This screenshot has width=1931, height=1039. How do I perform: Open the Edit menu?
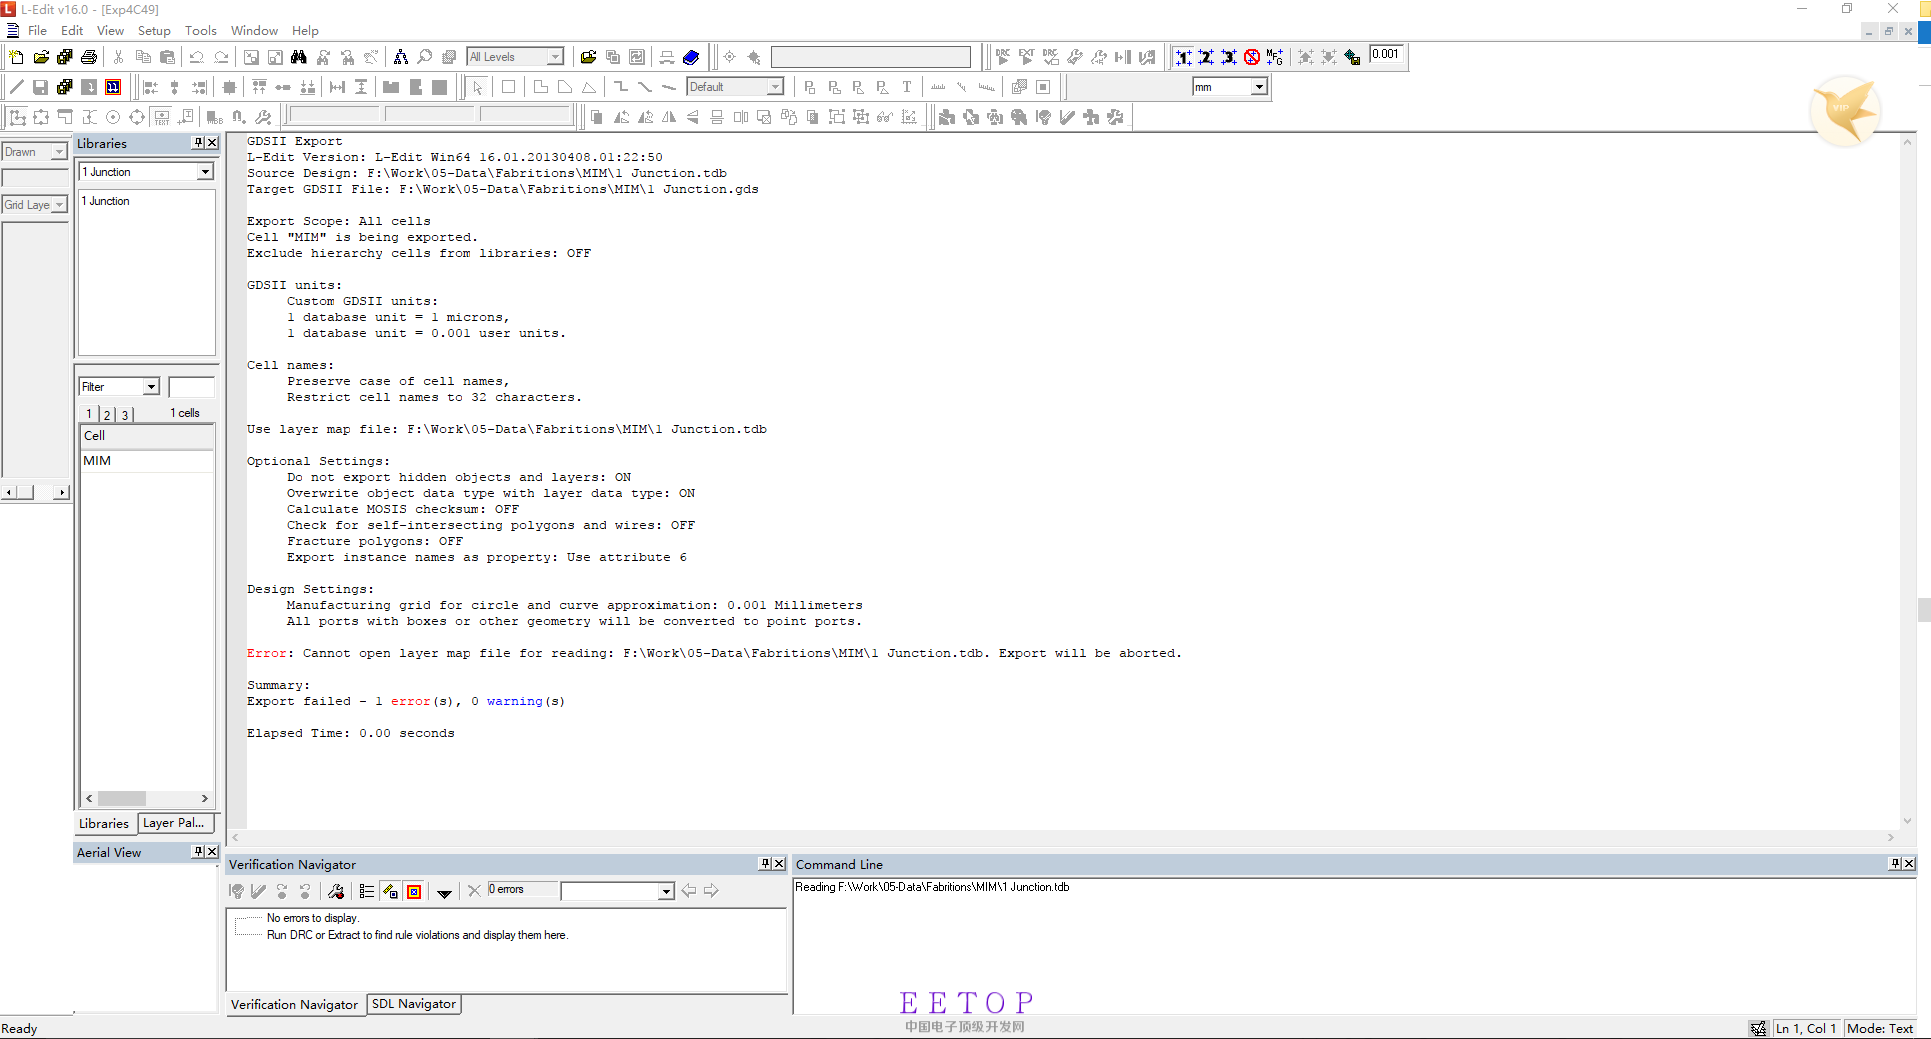pos(72,31)
